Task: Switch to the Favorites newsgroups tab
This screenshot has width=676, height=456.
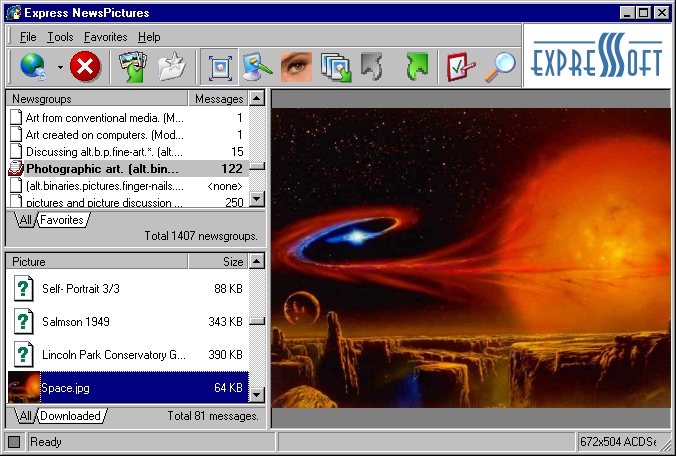Action: click(x=62, y=220)
